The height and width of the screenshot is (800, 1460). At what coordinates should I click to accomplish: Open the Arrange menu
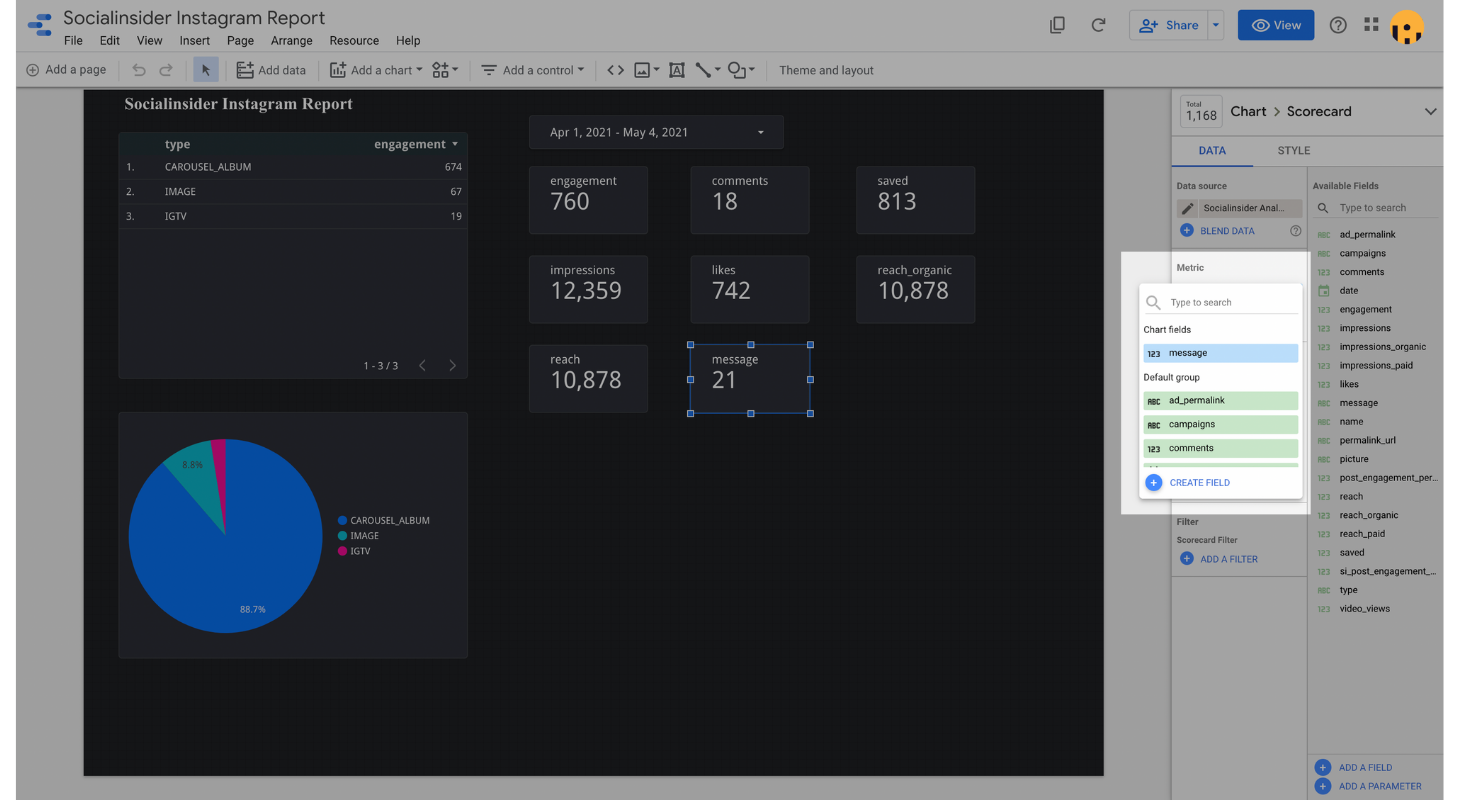click(x=291, y=41)
